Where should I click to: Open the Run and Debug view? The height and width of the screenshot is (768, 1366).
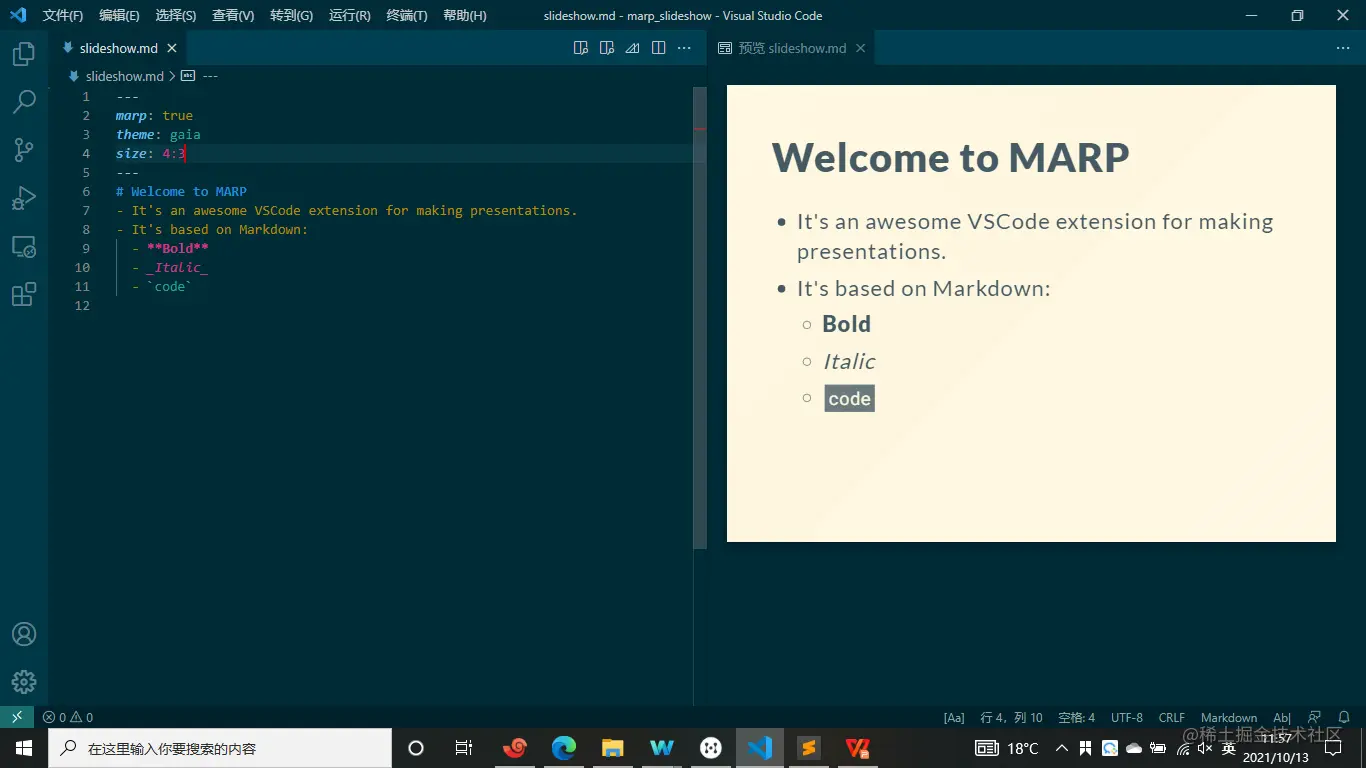pos(24,198)
